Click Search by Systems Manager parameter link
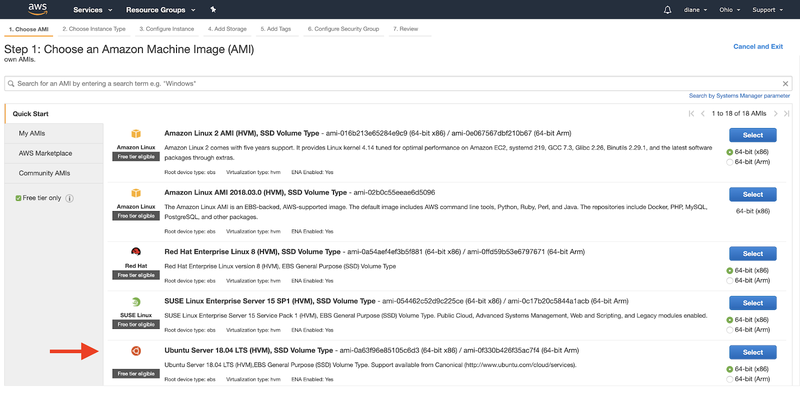 pyautogui.click(x=739, y=96)
